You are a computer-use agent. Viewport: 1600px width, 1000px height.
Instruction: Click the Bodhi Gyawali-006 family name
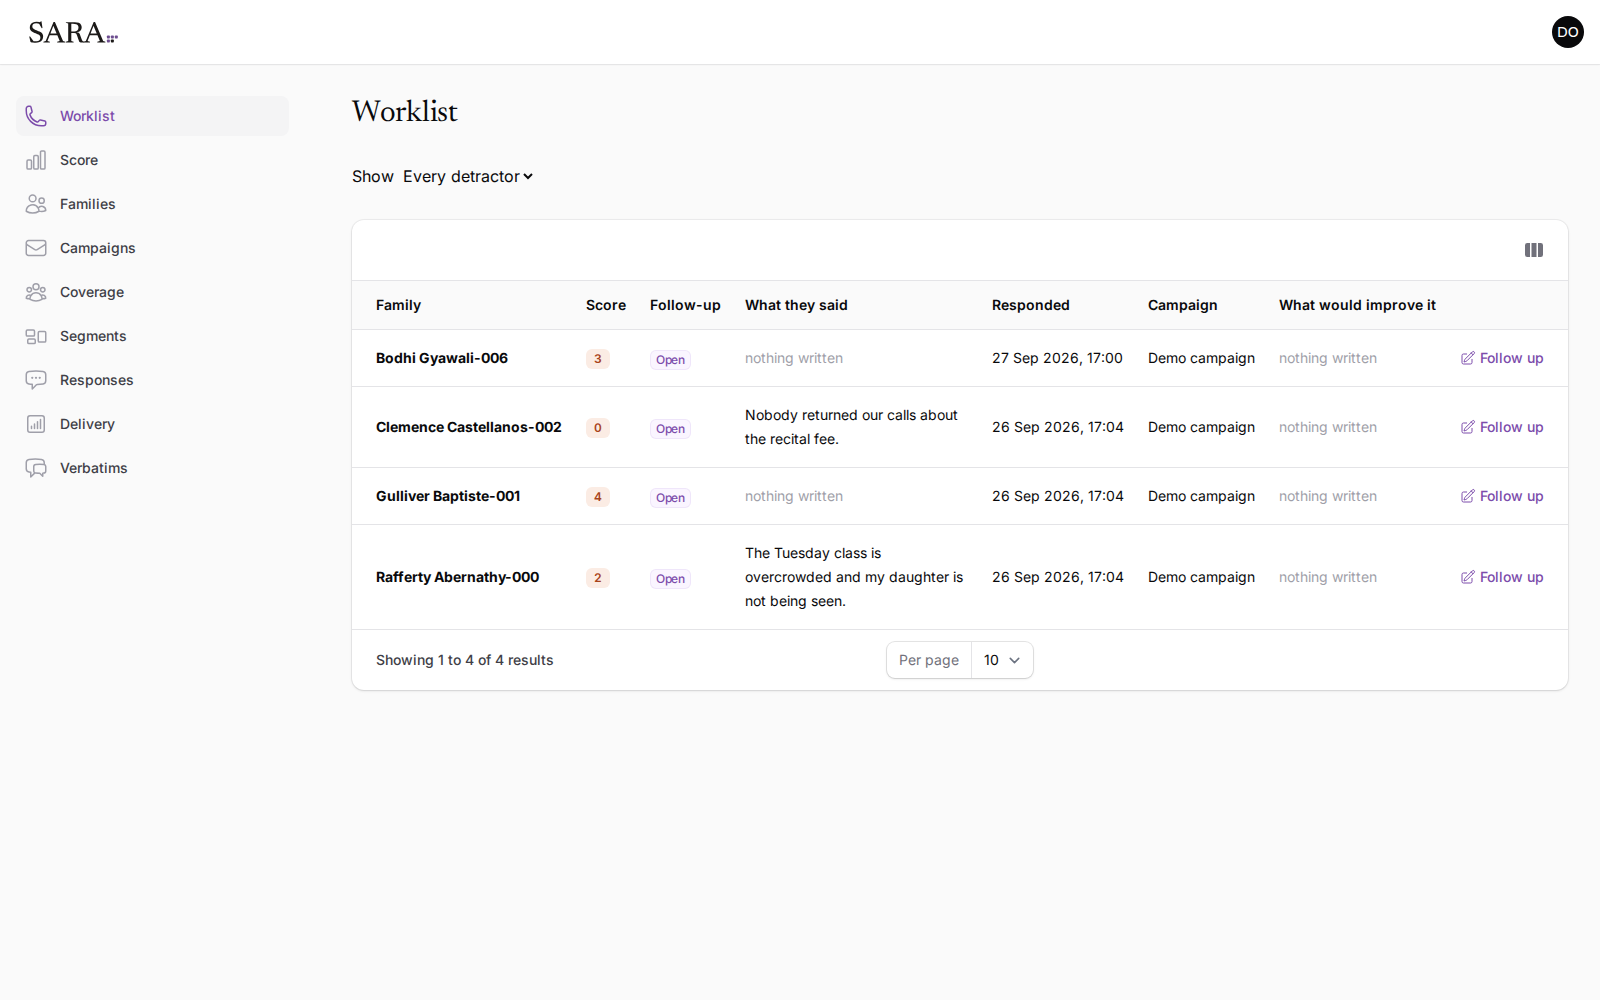[x=442, y=358]
